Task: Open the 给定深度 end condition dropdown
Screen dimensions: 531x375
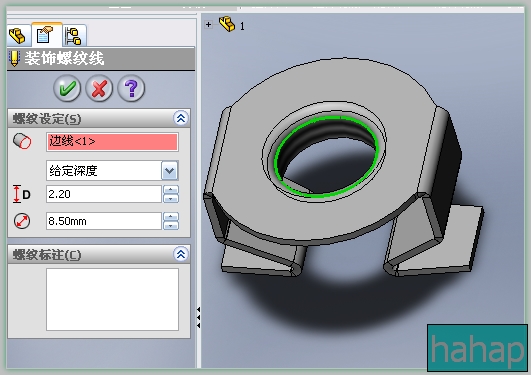Action: point(169,170)
